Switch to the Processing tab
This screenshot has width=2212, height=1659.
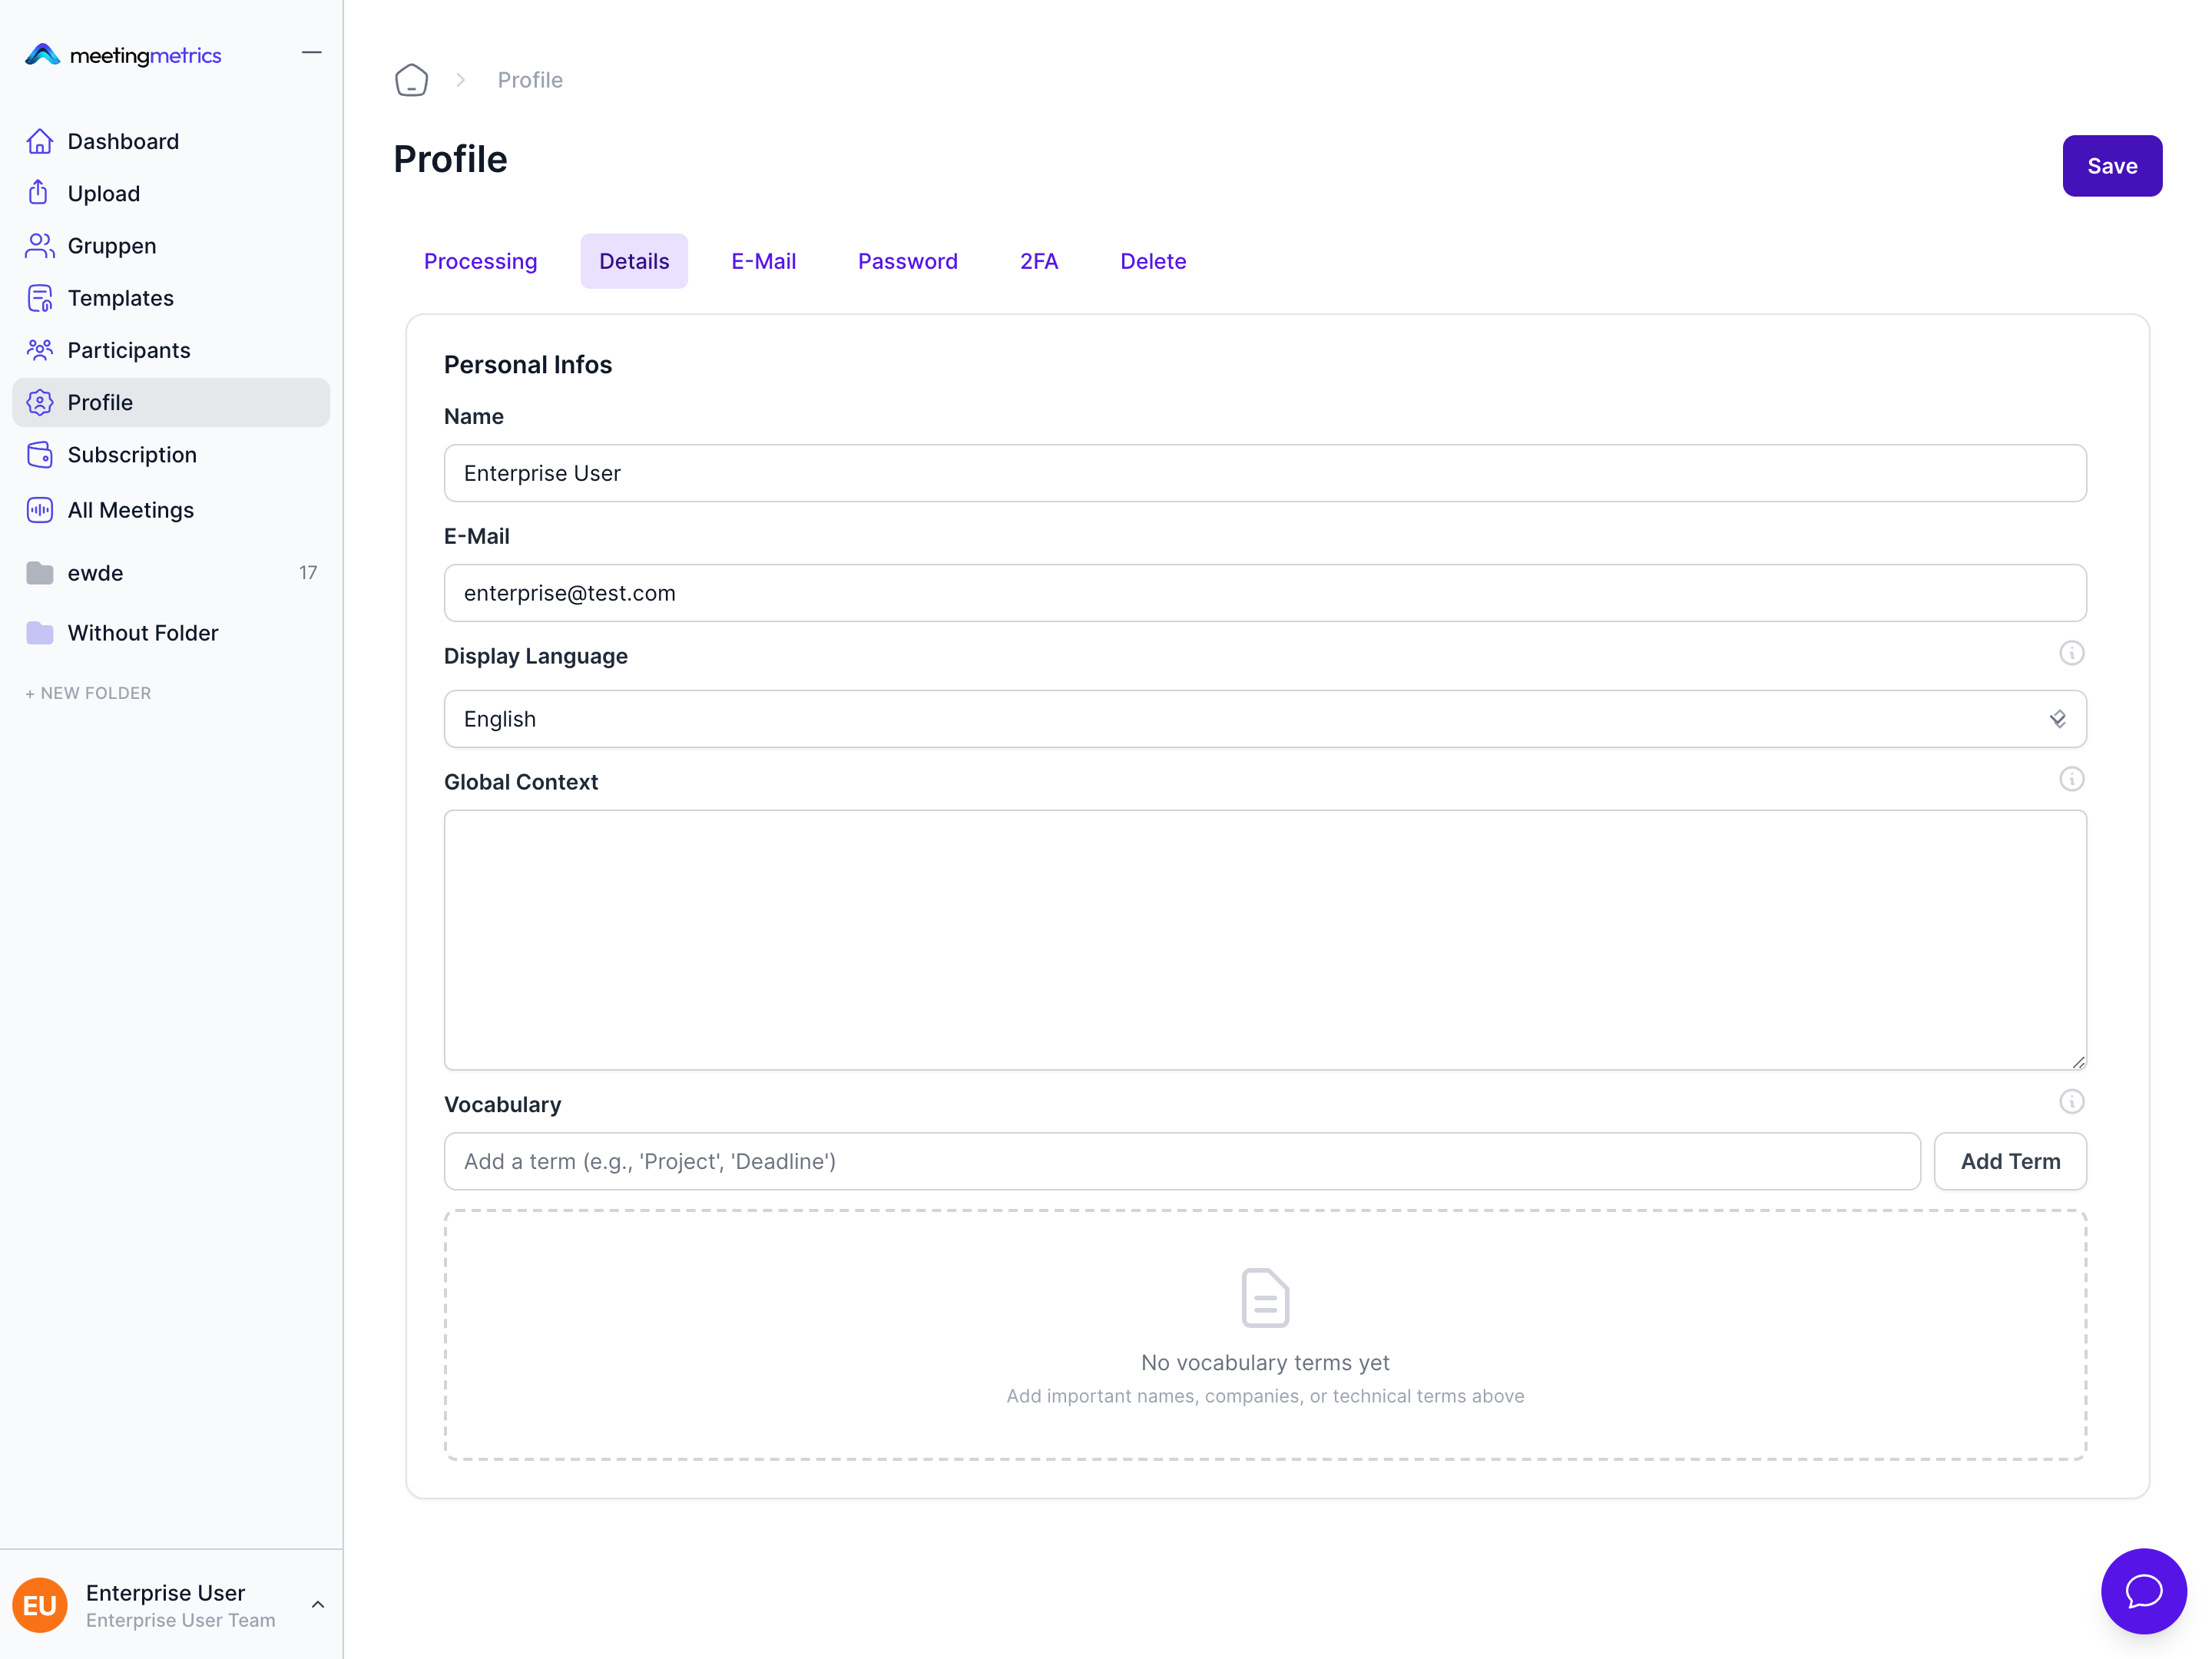[x=480, y=261]
